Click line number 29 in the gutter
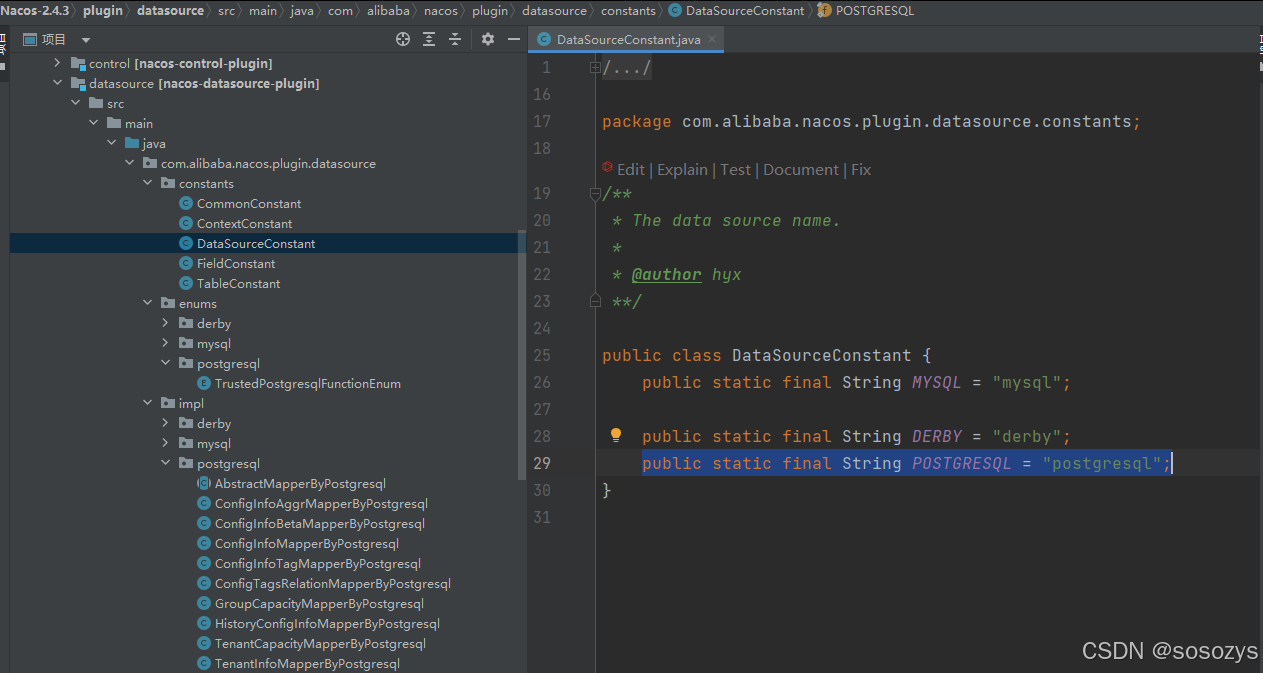The height and width of the screenshot is (673, 1263). pos(541,463)
